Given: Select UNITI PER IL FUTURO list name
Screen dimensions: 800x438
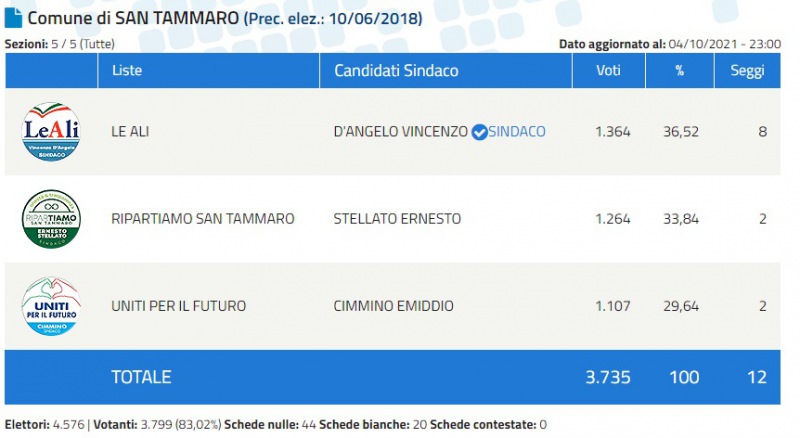Looking at the screenshot, I should click(x=179, y=306).
